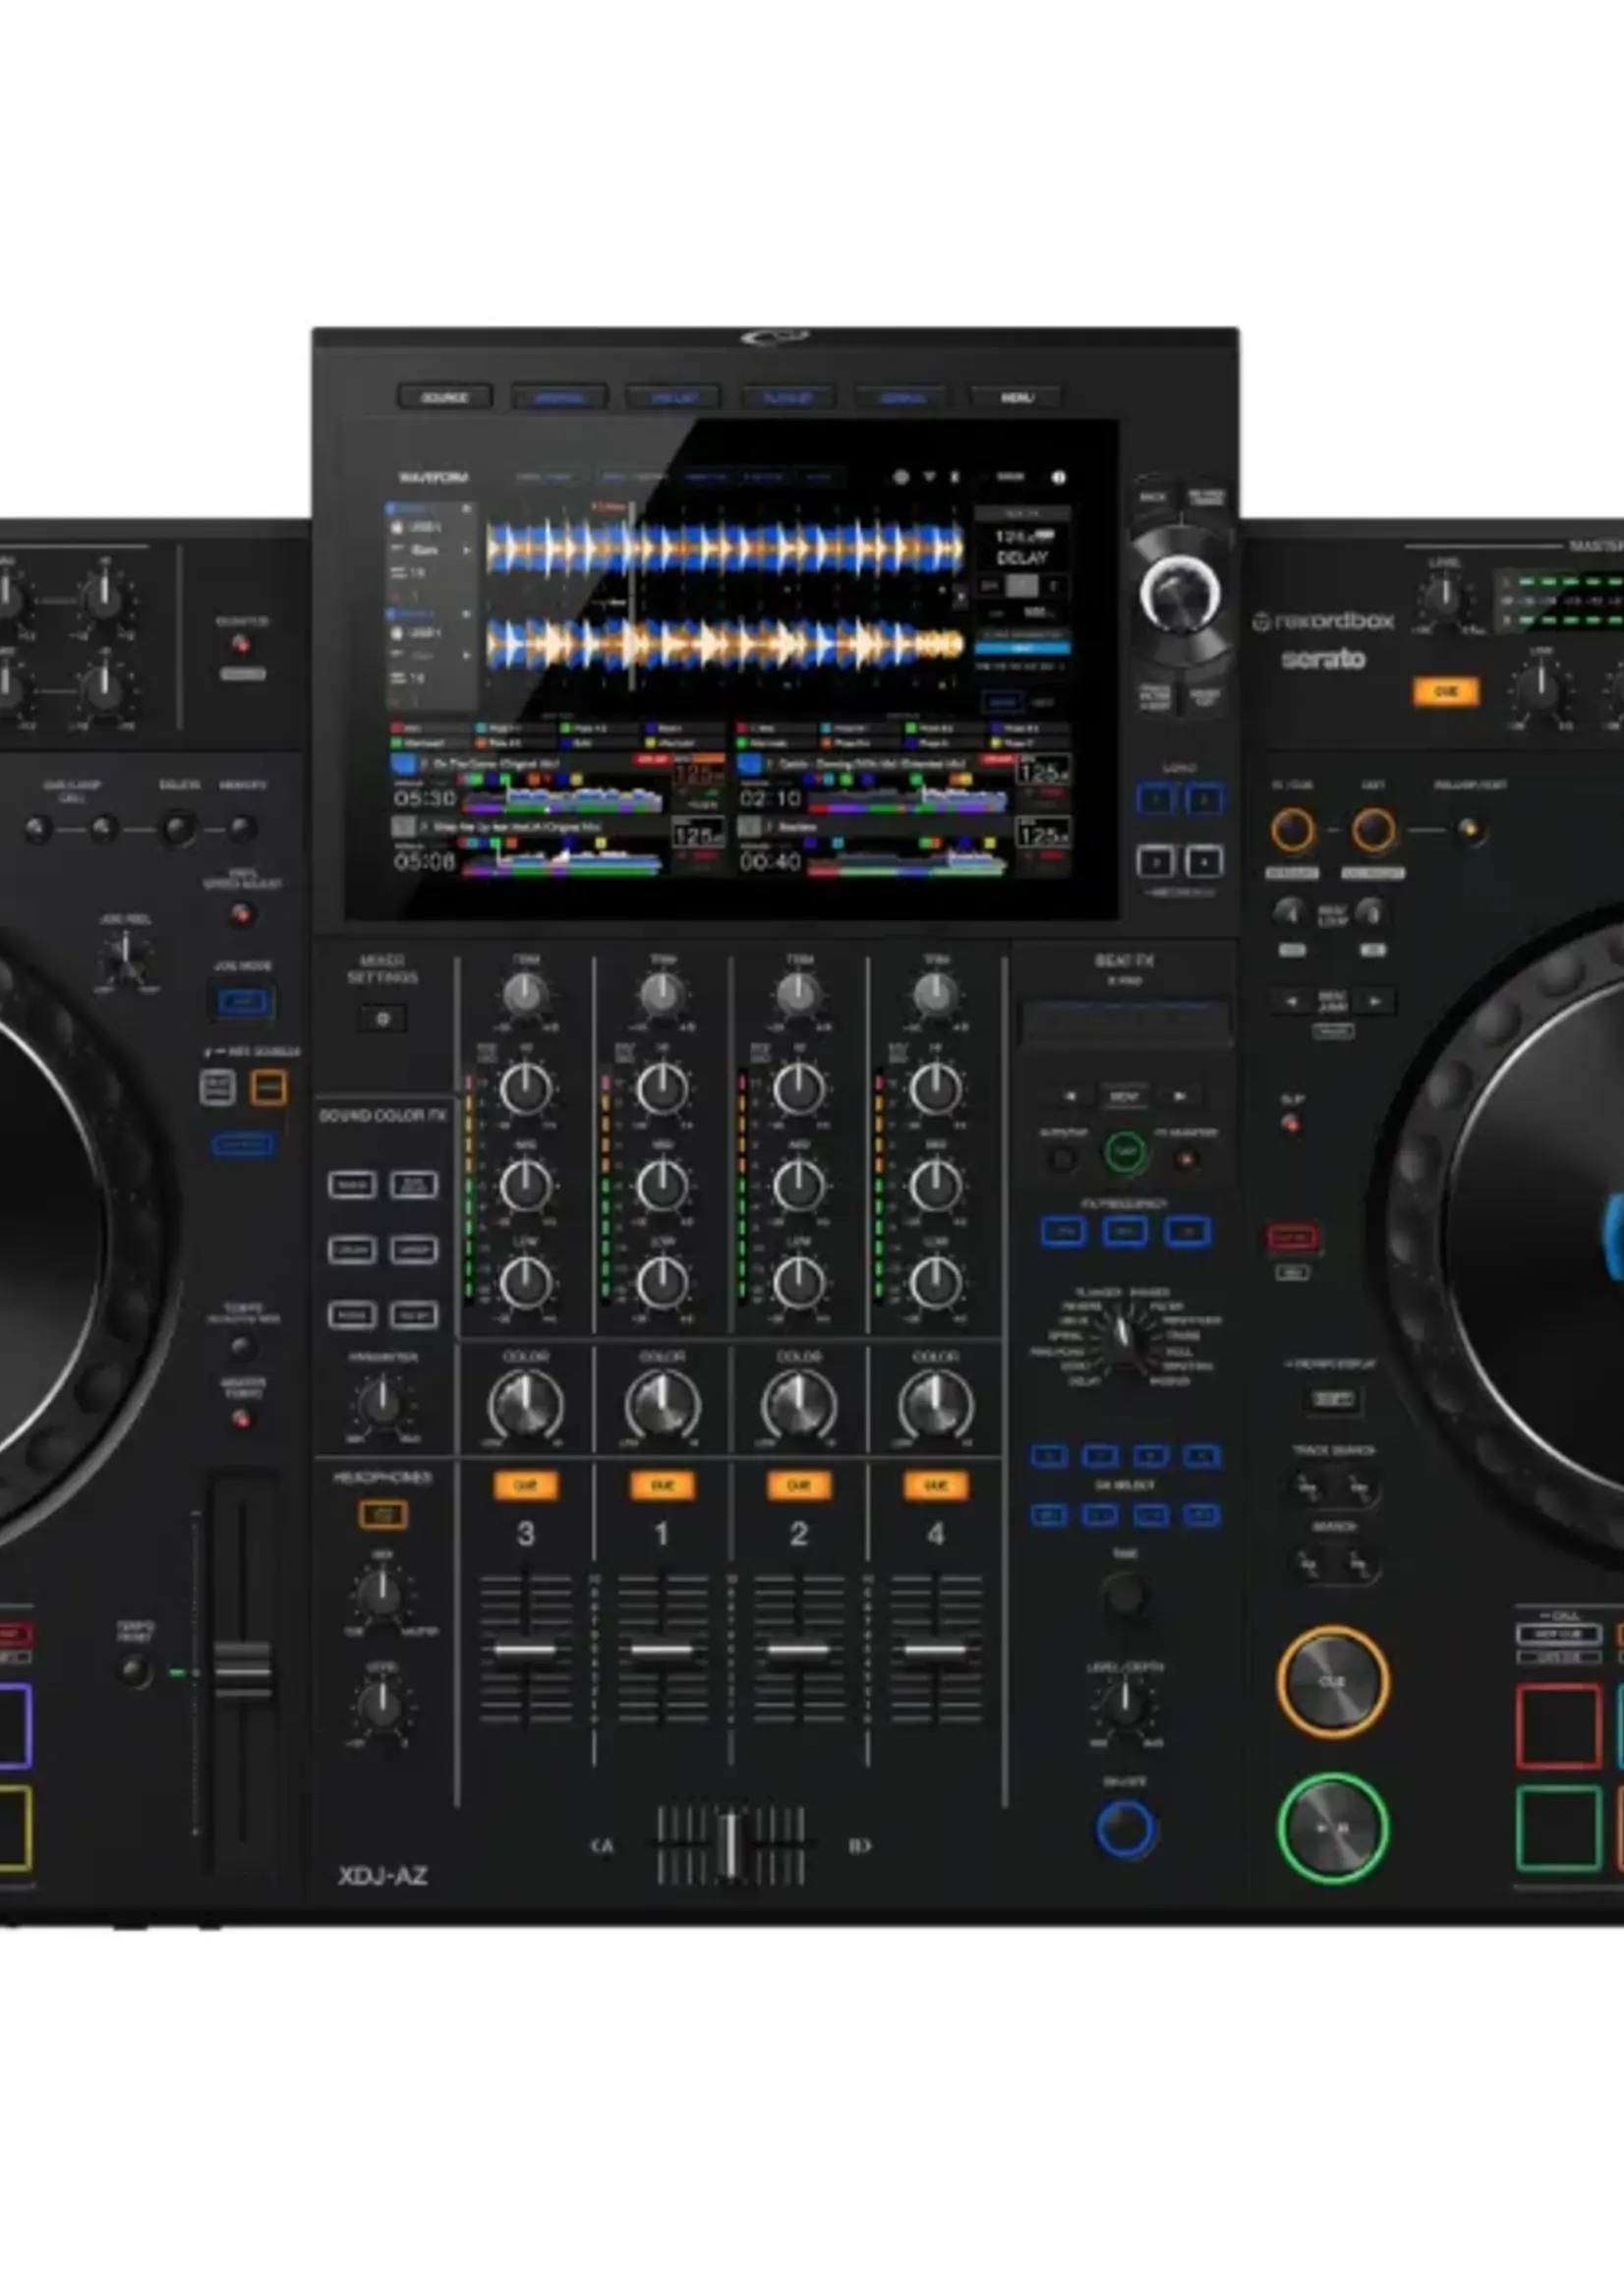
Task: Click channel 4 COLOR knob
Action: point(935,1405)
